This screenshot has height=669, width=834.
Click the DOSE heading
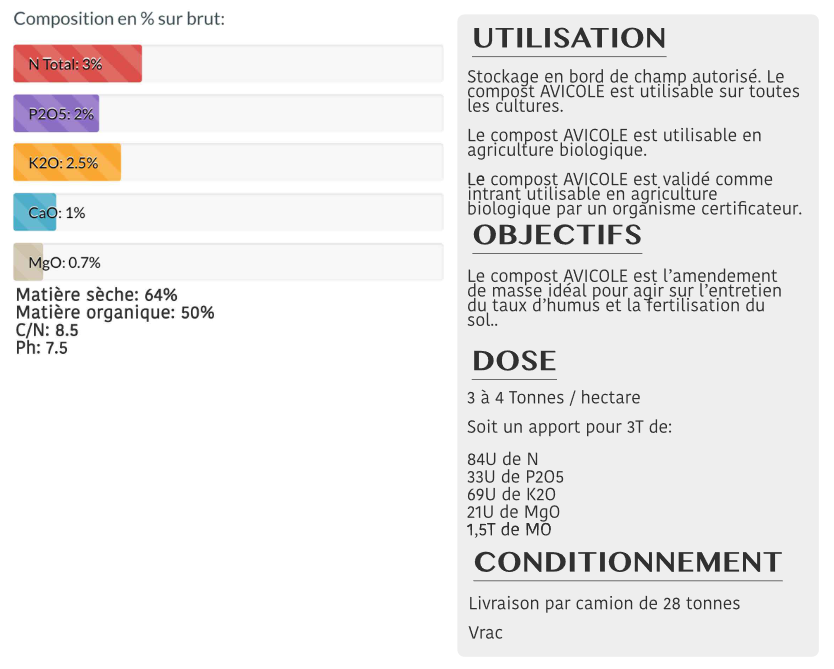pos(514,361)
